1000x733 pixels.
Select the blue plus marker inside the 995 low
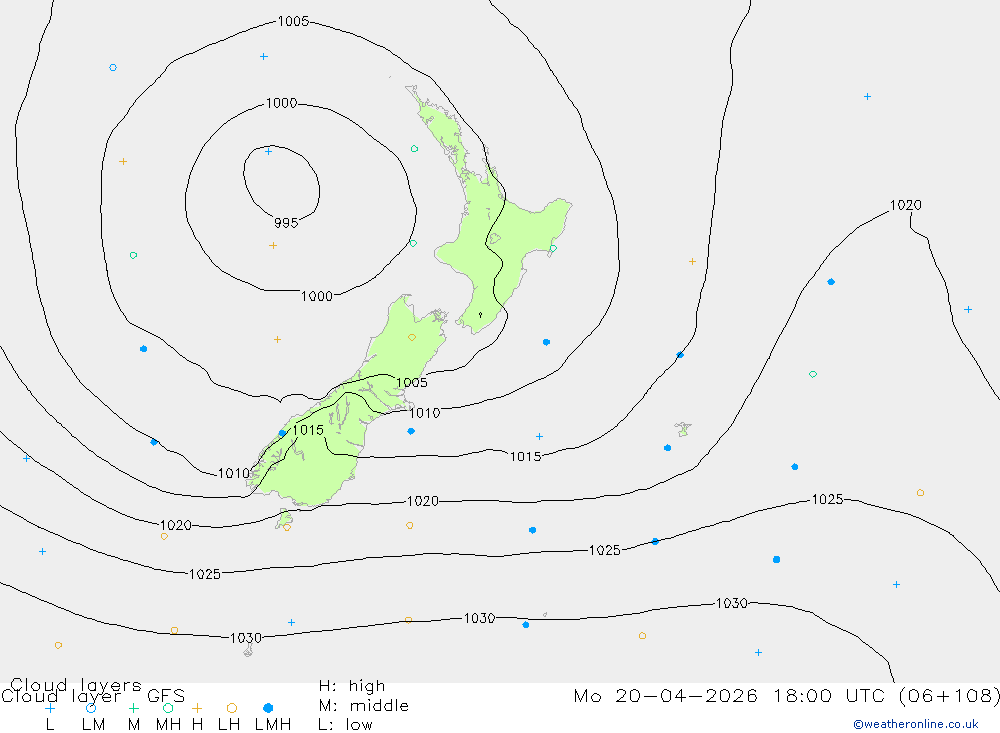[268, 151]
